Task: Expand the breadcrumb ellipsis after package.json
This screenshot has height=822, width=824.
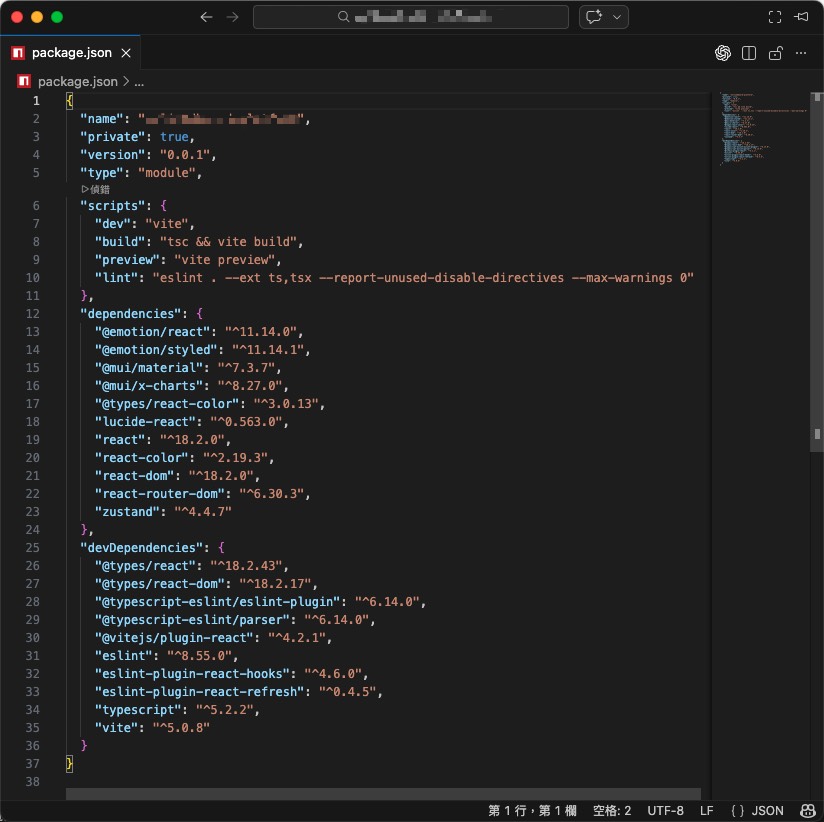Action: 139,81
